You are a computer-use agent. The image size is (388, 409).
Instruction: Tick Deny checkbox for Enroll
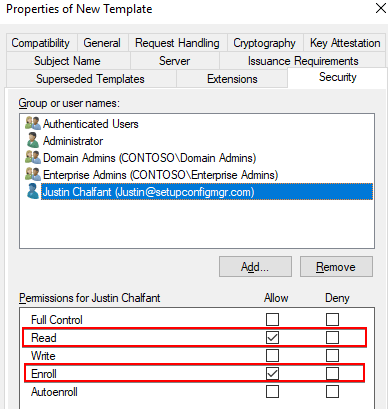click(x=332, y=374)
